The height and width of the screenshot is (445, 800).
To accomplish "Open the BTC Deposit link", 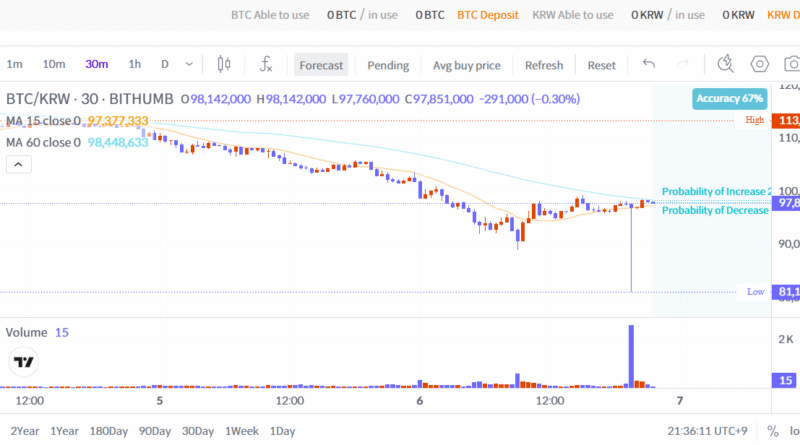I will (487, 15).
